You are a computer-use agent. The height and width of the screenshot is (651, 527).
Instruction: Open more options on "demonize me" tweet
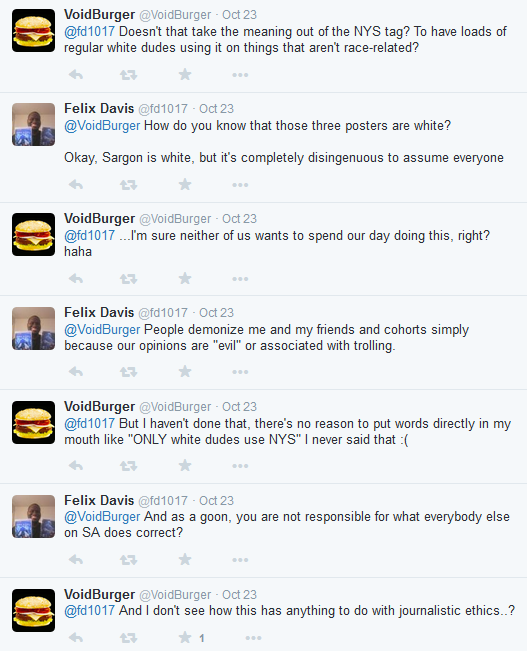click(240, 372)
